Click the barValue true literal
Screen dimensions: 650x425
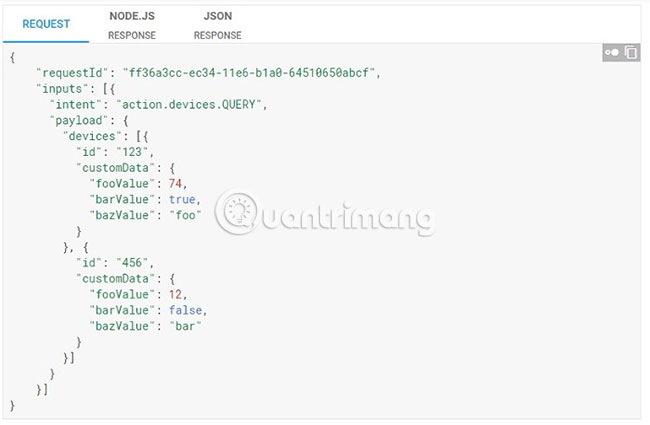(x=183, y=198)
